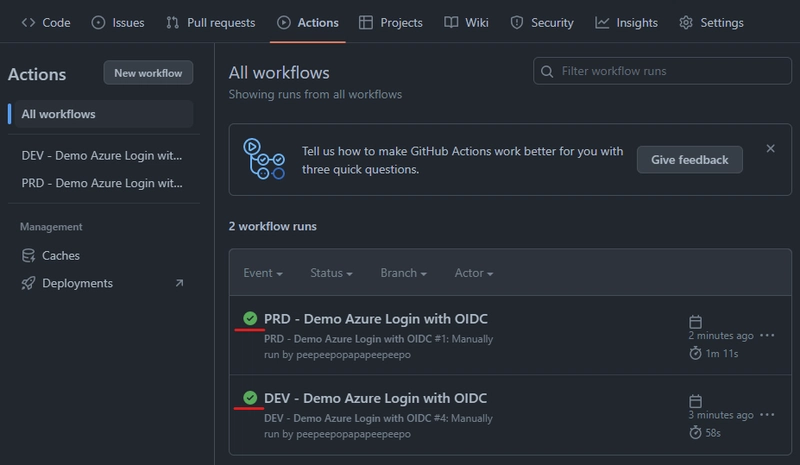
Task: Click DEV run subtitle '#4: Manually'
Action: pyautogui.click(x=463, y=419)
